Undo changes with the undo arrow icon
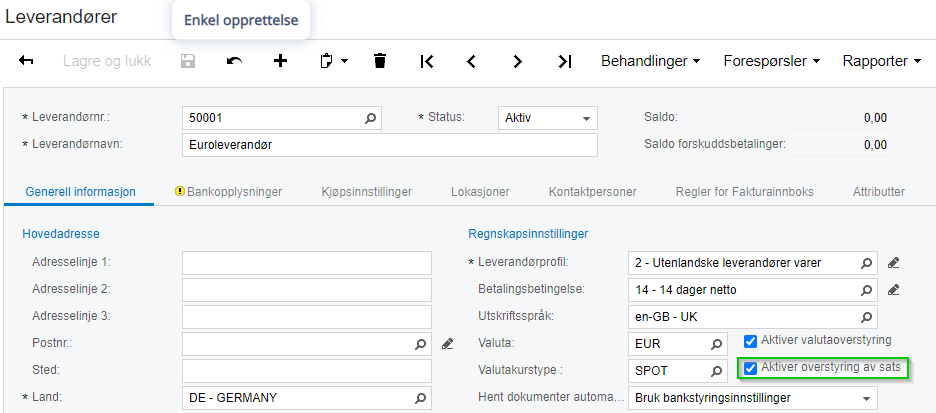 tap(234, 60)
